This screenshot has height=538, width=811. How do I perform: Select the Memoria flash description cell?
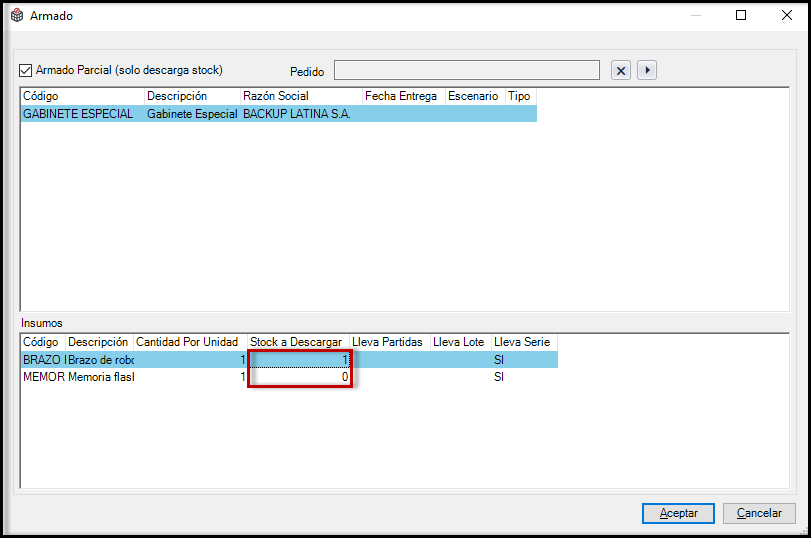pyautogui.click(x=99, y=377)
